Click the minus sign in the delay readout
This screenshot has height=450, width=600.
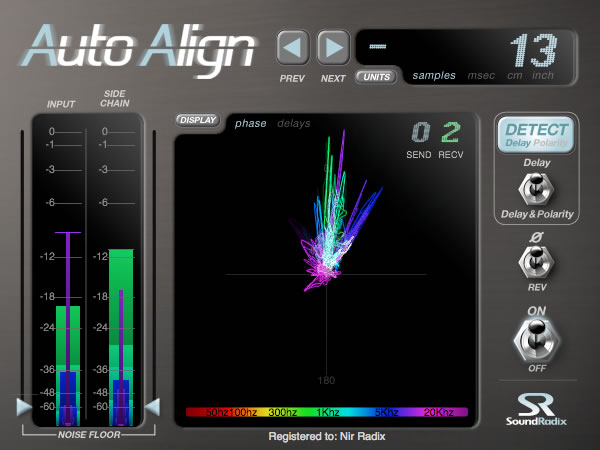pyautogui.click(x=378, y=46)
